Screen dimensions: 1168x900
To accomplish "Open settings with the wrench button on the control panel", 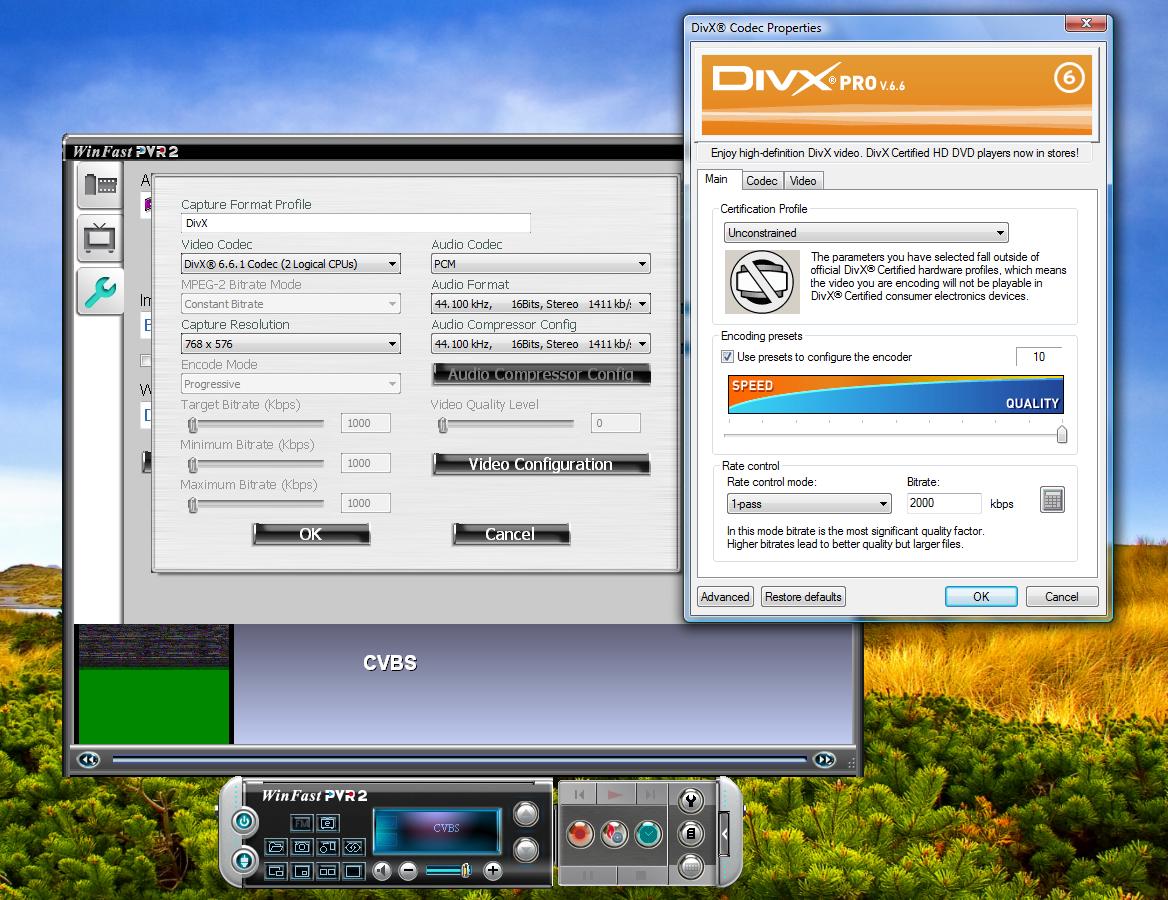I will click(x=691, y=801).
